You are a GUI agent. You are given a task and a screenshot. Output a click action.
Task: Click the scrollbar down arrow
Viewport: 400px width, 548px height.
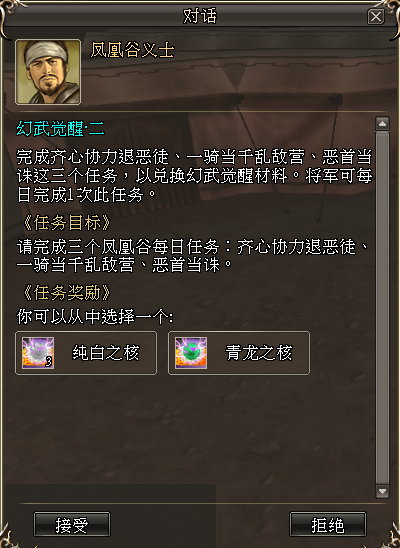click(x=382, y=491)
